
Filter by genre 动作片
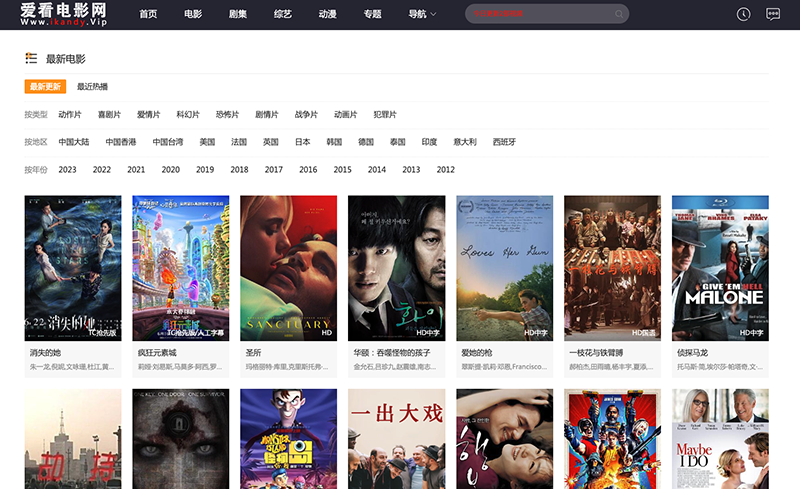(x=70, y=114)
